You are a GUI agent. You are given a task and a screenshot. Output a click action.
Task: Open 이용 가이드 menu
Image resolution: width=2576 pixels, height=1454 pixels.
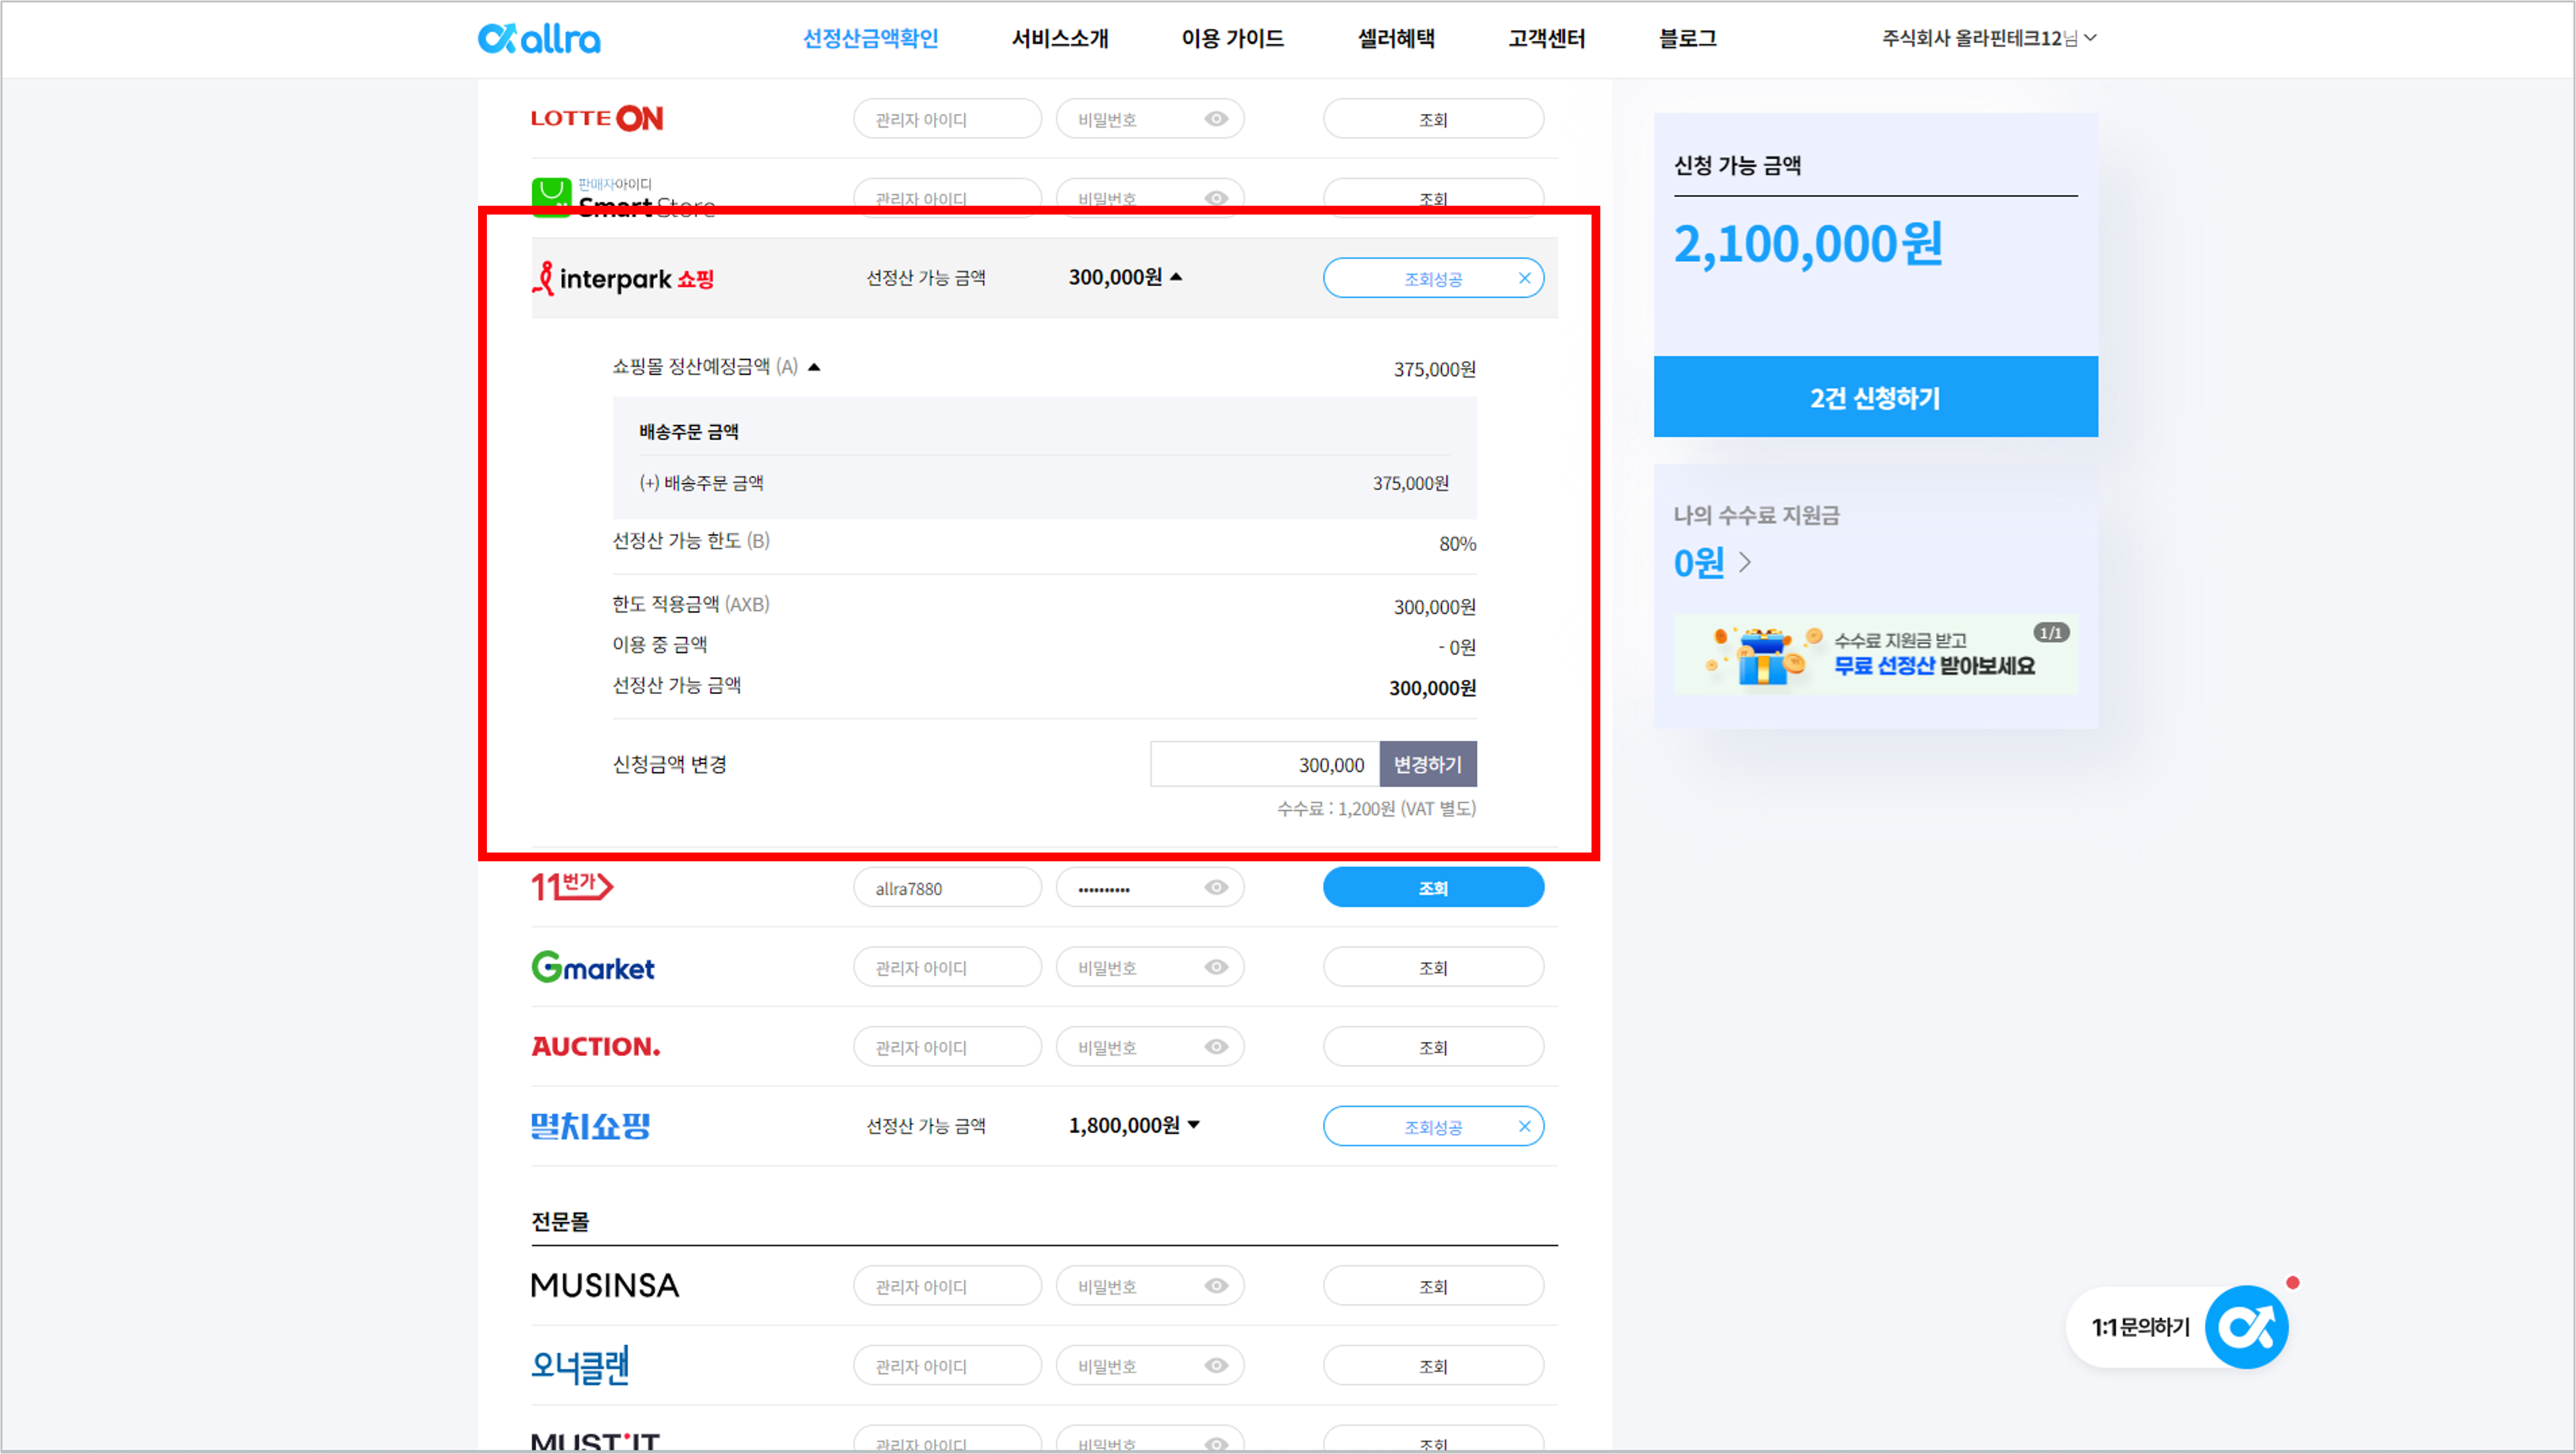point(1232,38)
